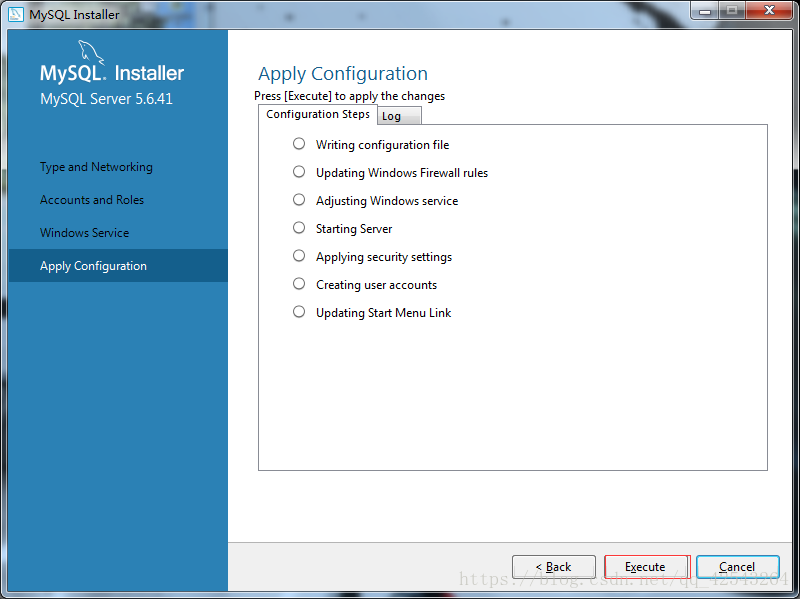Viewport: 800px width, 599px height.
Task: Close the MySQL Installer window
Action: click(769, 10)
